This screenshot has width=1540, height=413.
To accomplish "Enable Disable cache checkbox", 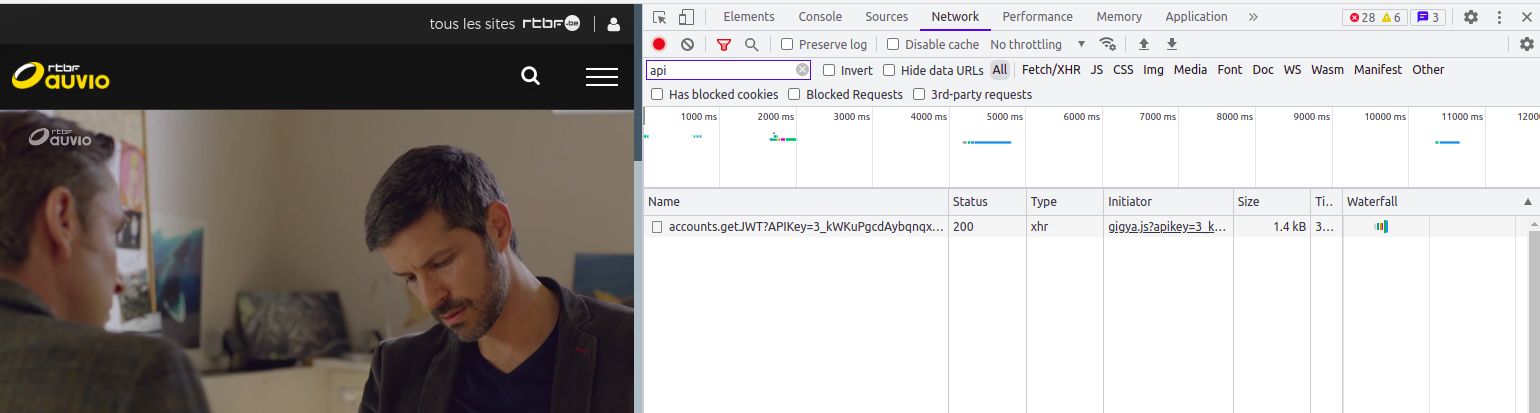I will tap(893, 44).
